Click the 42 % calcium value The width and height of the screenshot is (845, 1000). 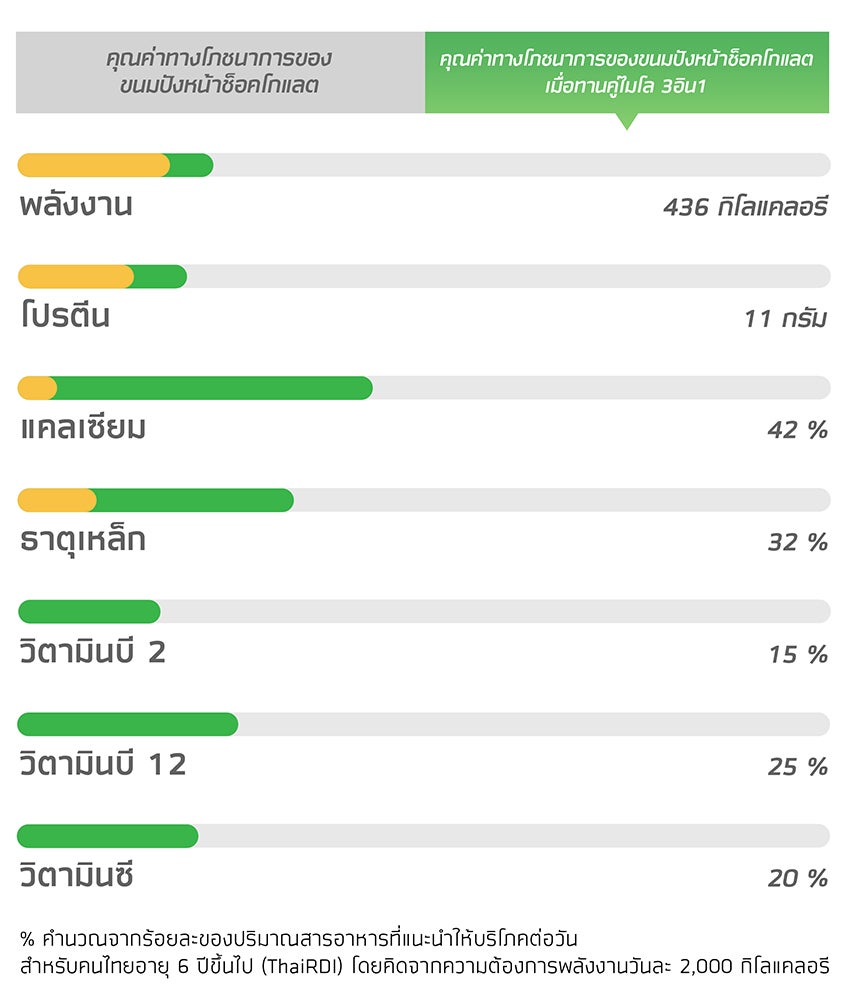[798, 430]
